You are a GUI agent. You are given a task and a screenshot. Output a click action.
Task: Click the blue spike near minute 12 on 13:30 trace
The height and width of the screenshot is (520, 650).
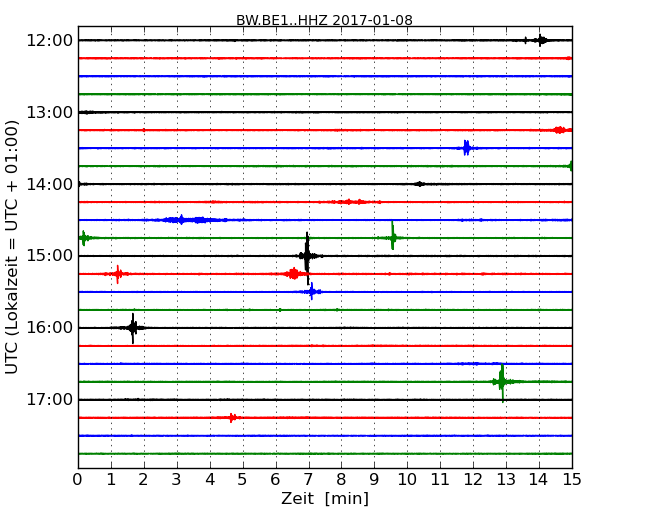[466, 148]
